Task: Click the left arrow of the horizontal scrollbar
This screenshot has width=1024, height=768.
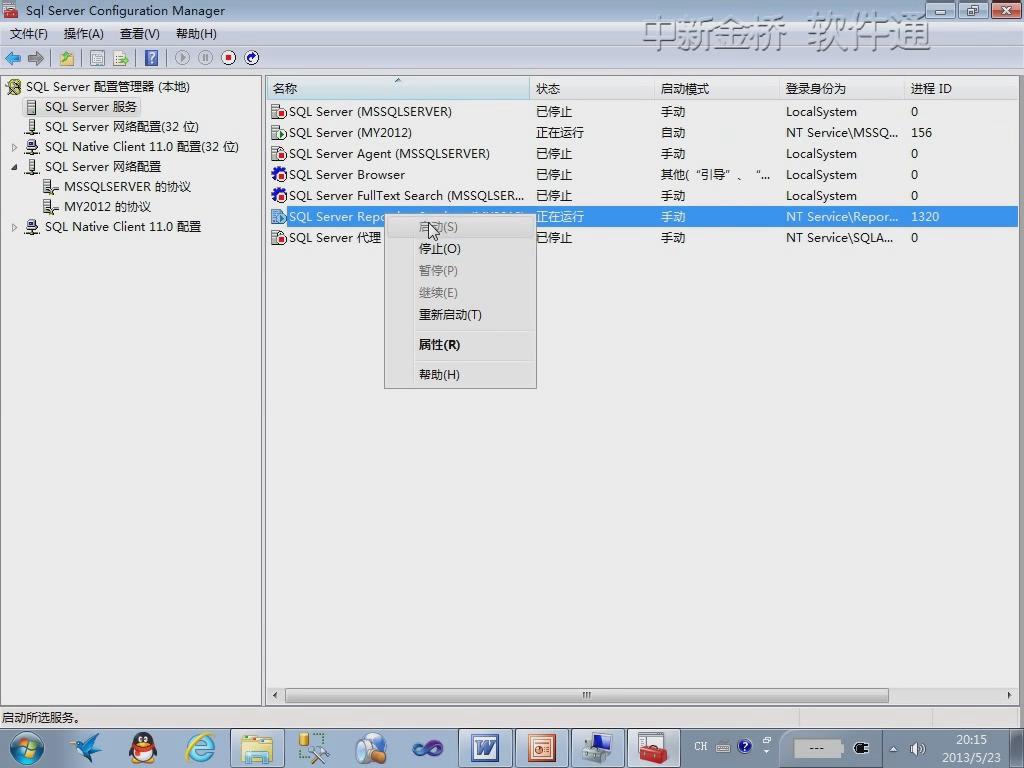Action: [275, 696]
